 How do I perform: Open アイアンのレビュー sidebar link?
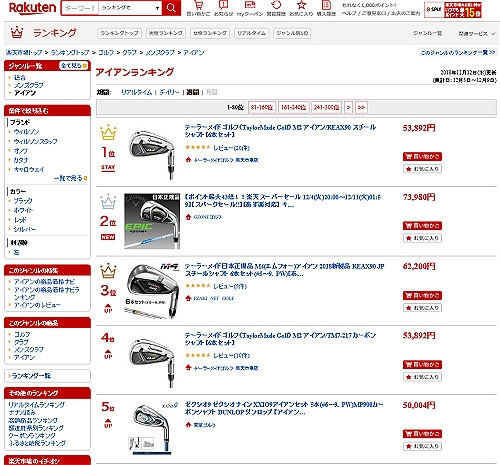[37, 305]
